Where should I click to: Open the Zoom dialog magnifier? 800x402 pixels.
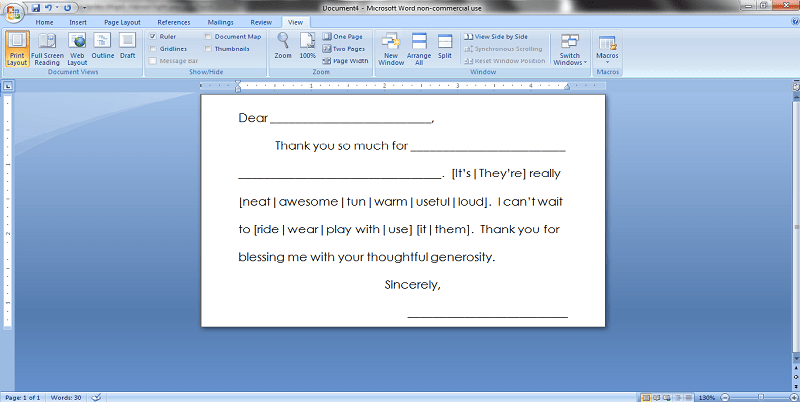283,46
